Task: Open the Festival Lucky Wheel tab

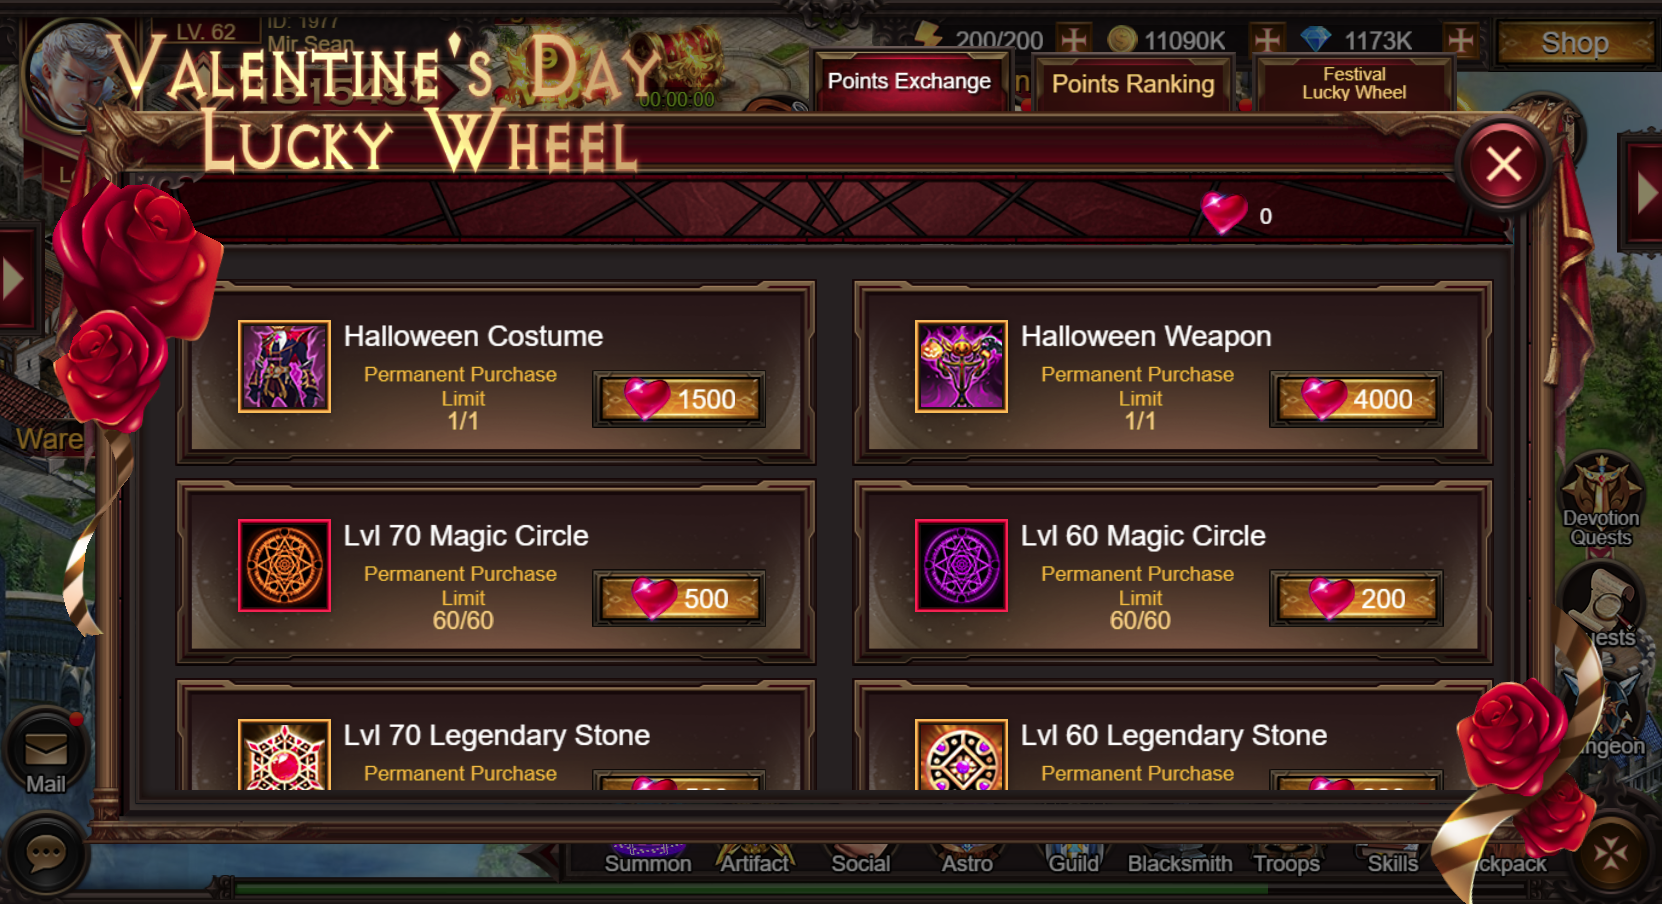Action: coord(1354,84)
